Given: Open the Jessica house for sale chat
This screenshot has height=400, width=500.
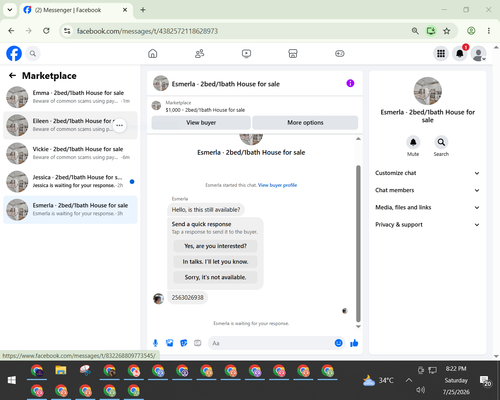Looking at the screenshot, I should (70, 181).
